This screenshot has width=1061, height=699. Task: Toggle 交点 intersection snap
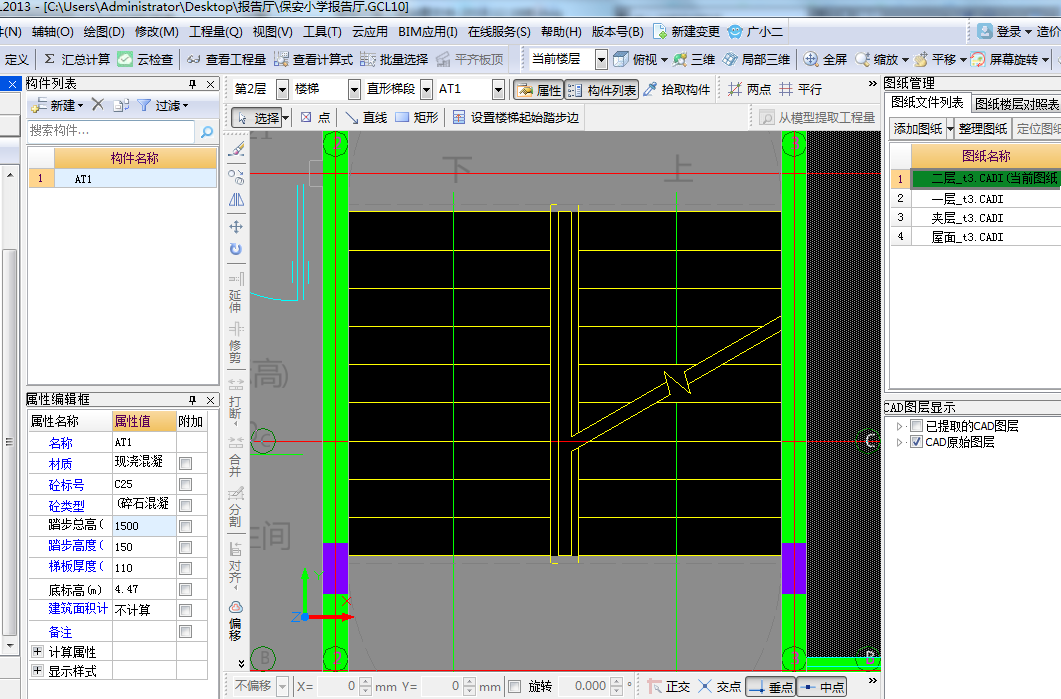click(x=719, y=687)
